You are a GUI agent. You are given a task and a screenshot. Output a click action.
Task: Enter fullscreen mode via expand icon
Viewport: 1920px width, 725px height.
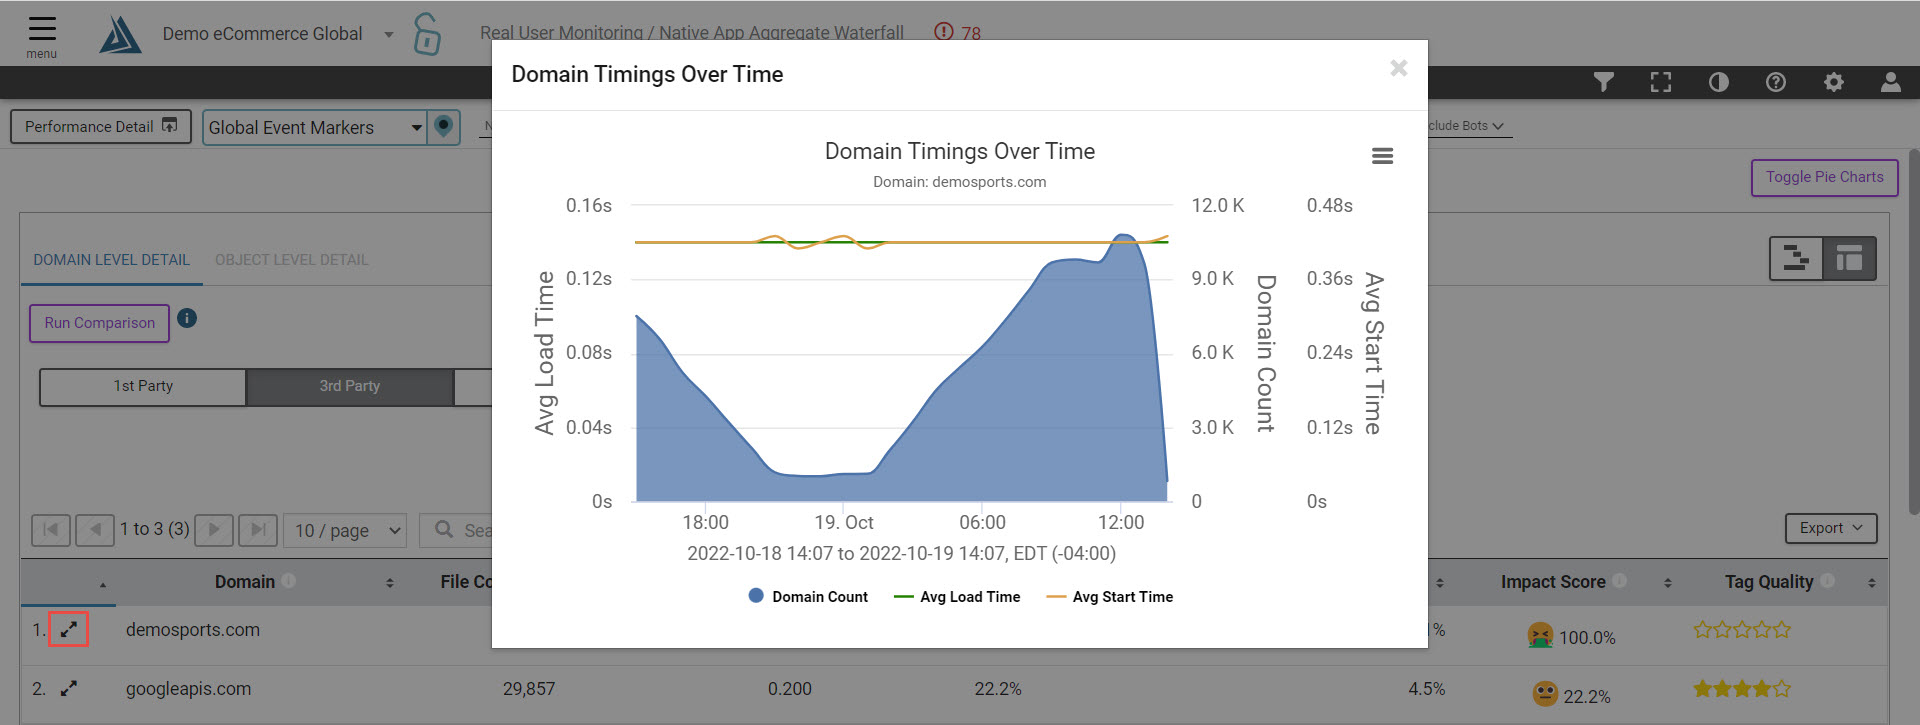1661,82
